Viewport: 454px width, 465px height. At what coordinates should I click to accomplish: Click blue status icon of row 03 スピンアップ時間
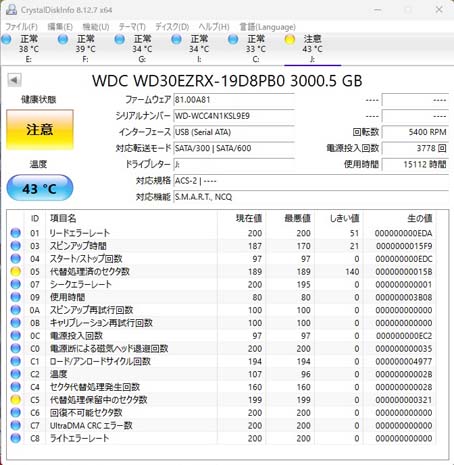coord(16,246)
